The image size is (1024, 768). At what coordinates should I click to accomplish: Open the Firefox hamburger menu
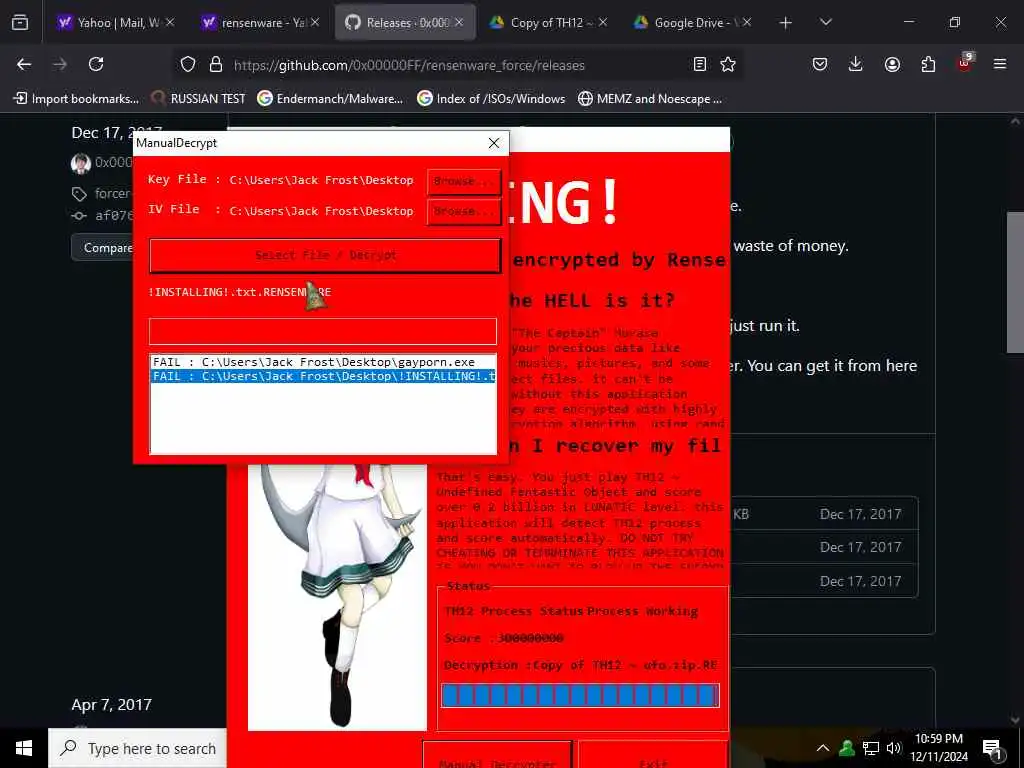point(1000,64)
